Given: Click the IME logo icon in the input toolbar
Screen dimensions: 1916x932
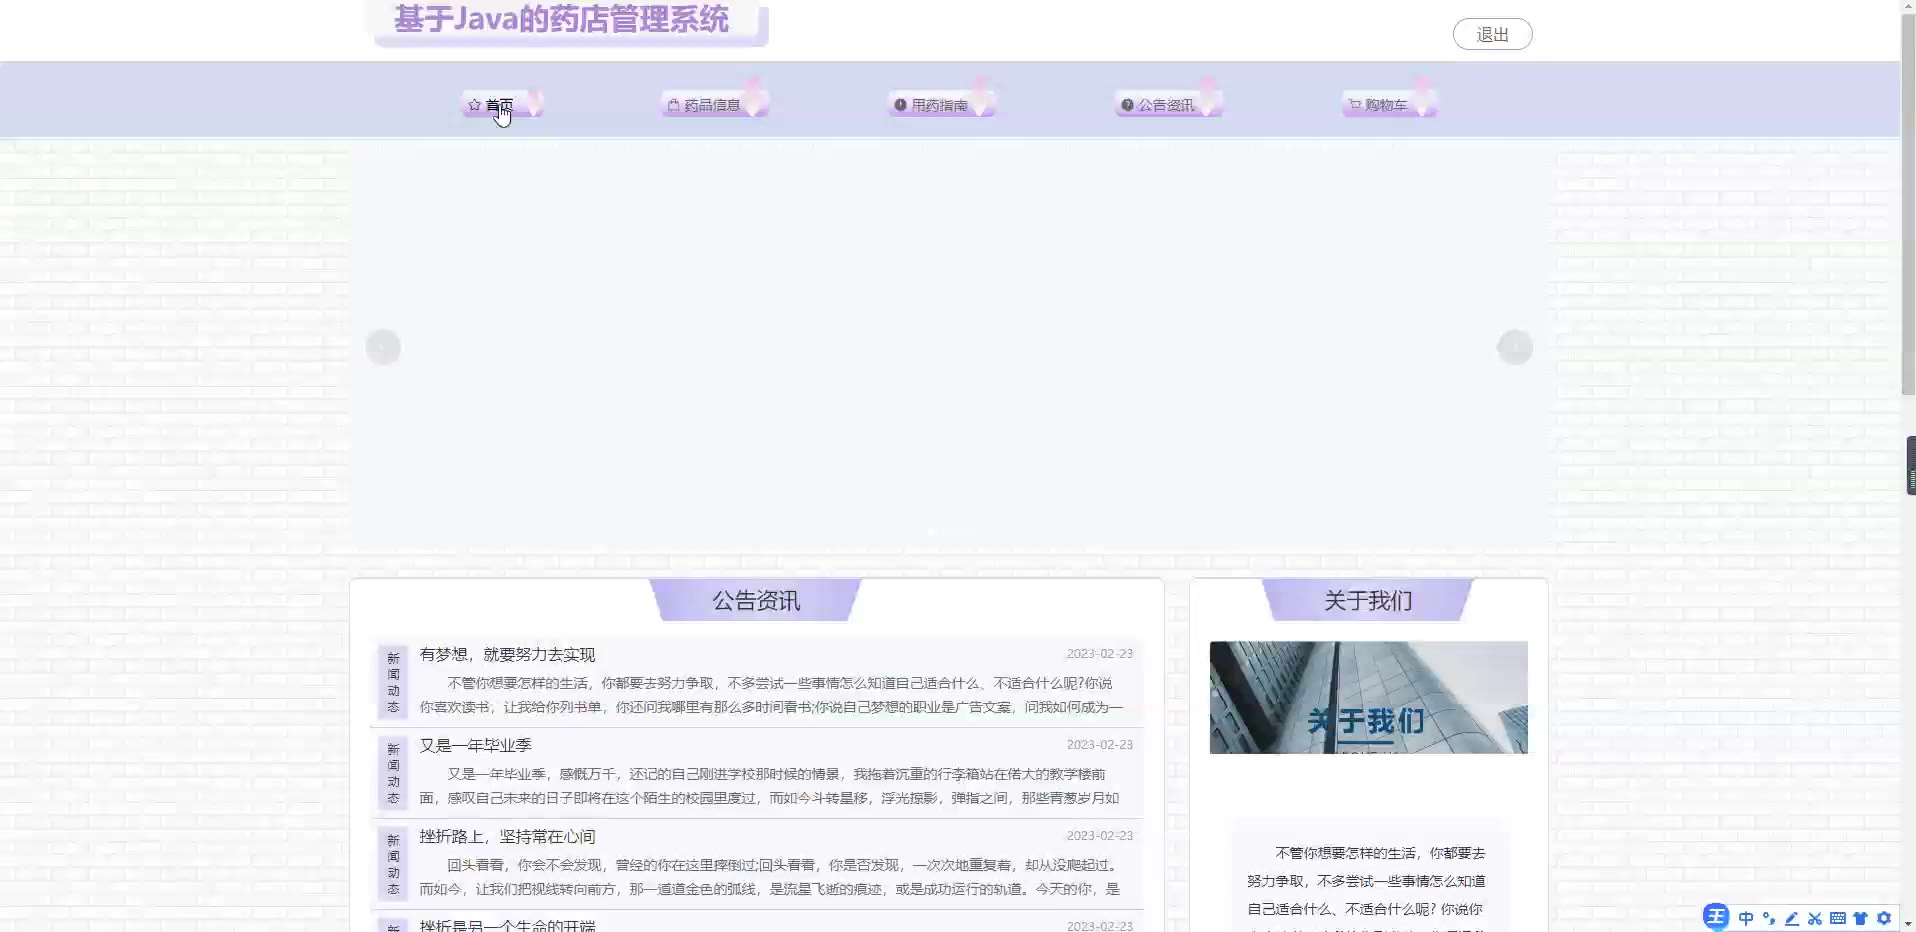Looking at the screenshot, I should point(1716,917).
